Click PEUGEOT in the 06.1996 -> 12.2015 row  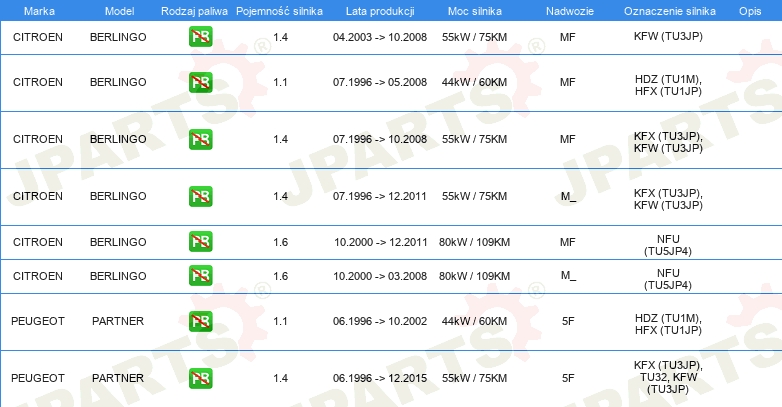tap(38, 378)
